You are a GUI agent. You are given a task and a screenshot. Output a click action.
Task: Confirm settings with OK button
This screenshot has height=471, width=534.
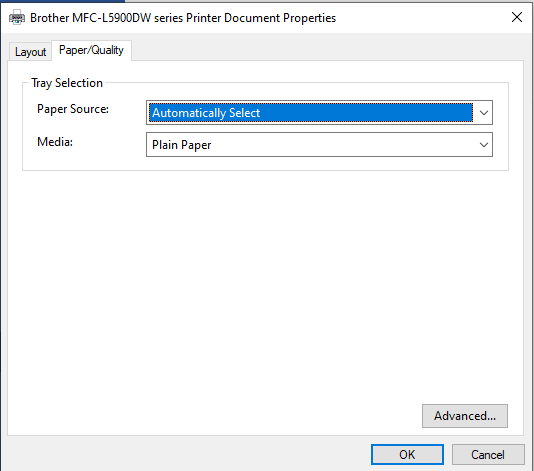coord(407,454)
